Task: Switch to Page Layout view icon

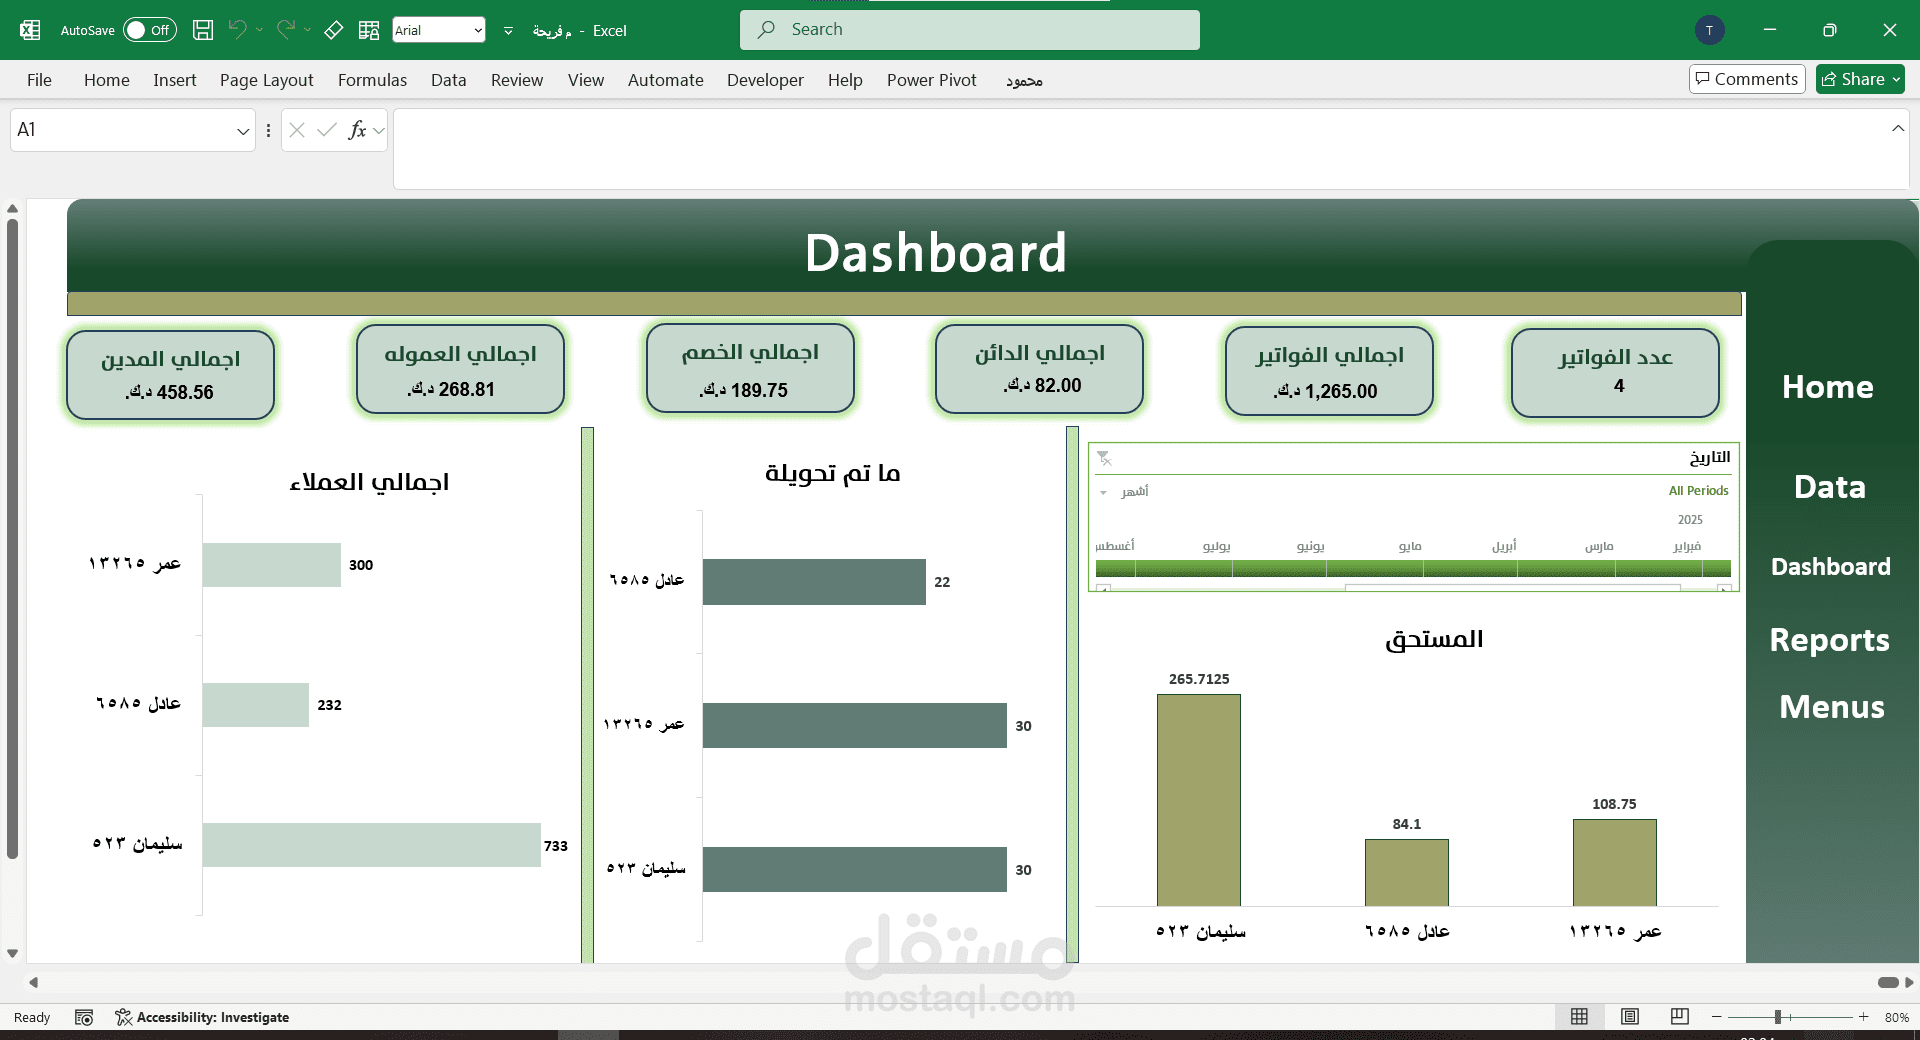Action: click(x=1630, y=1017)
